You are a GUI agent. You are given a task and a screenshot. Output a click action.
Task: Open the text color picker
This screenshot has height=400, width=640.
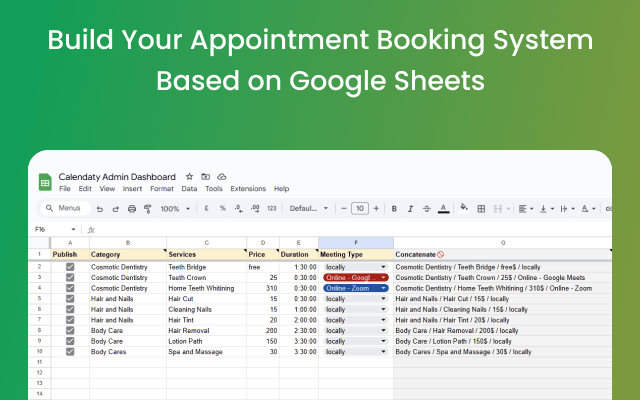click(x=443, y=209)
